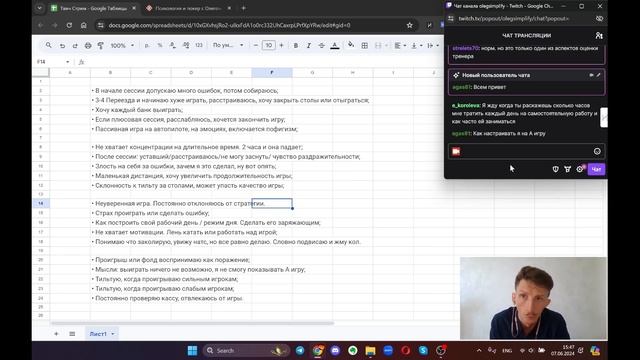
Task: Open the fill color paint bucket
Action: coord(351,45)
